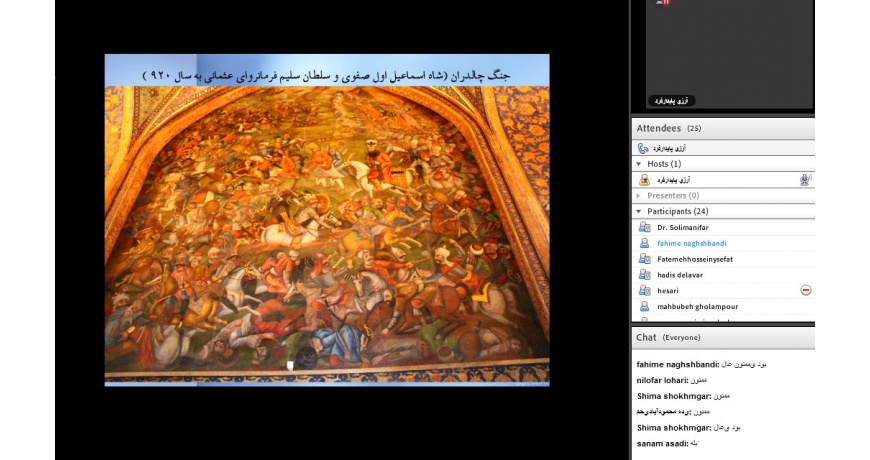This screenshot has width=870, height=460.
Task: Click fahime naghshbandi's participant icon
Action: 644,243
